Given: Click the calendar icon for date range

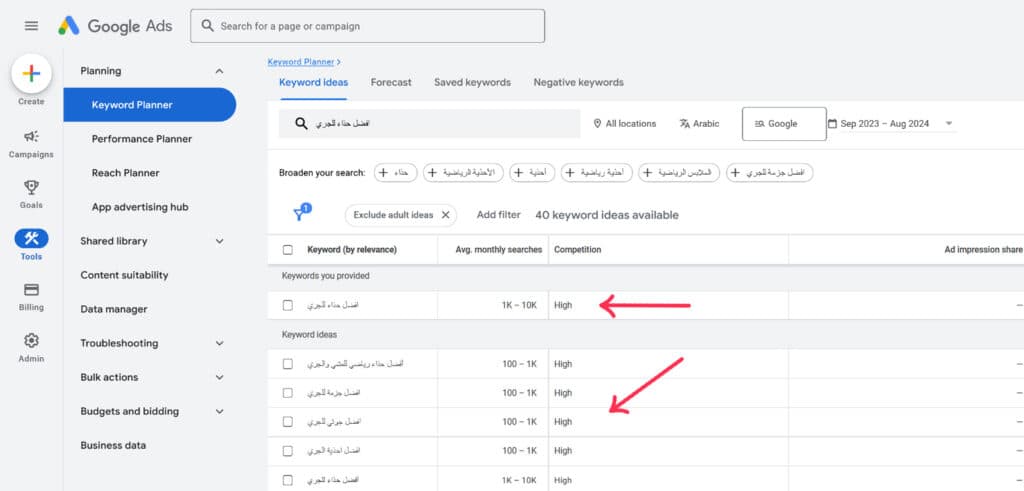Looking at the screenshot, I should click(832, 123).
